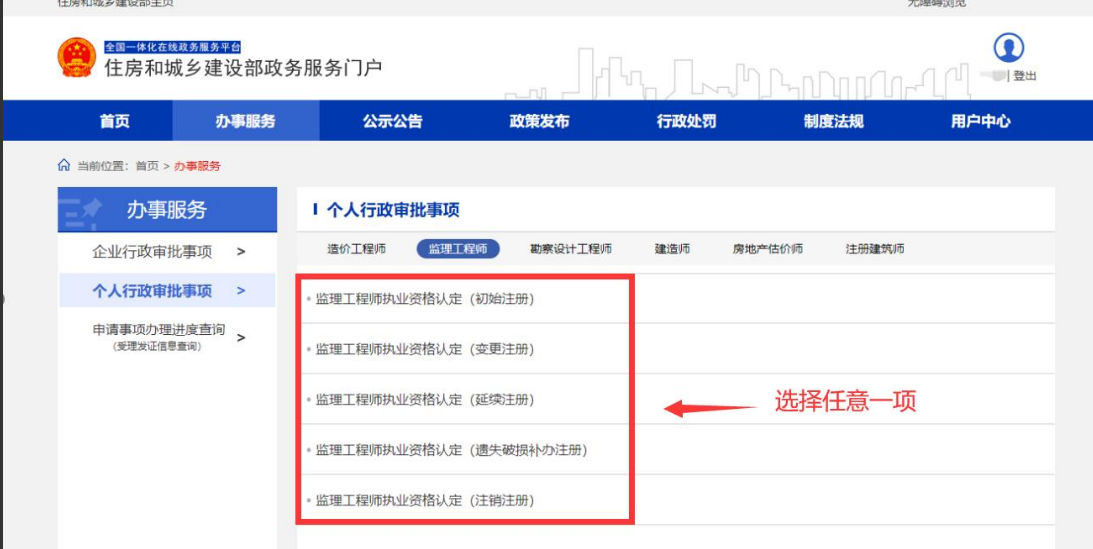The width and height of the screenshot is (1093, 549).
Task: Switch to the 勘察设计工程师 tab
Action: pos(570,249)
